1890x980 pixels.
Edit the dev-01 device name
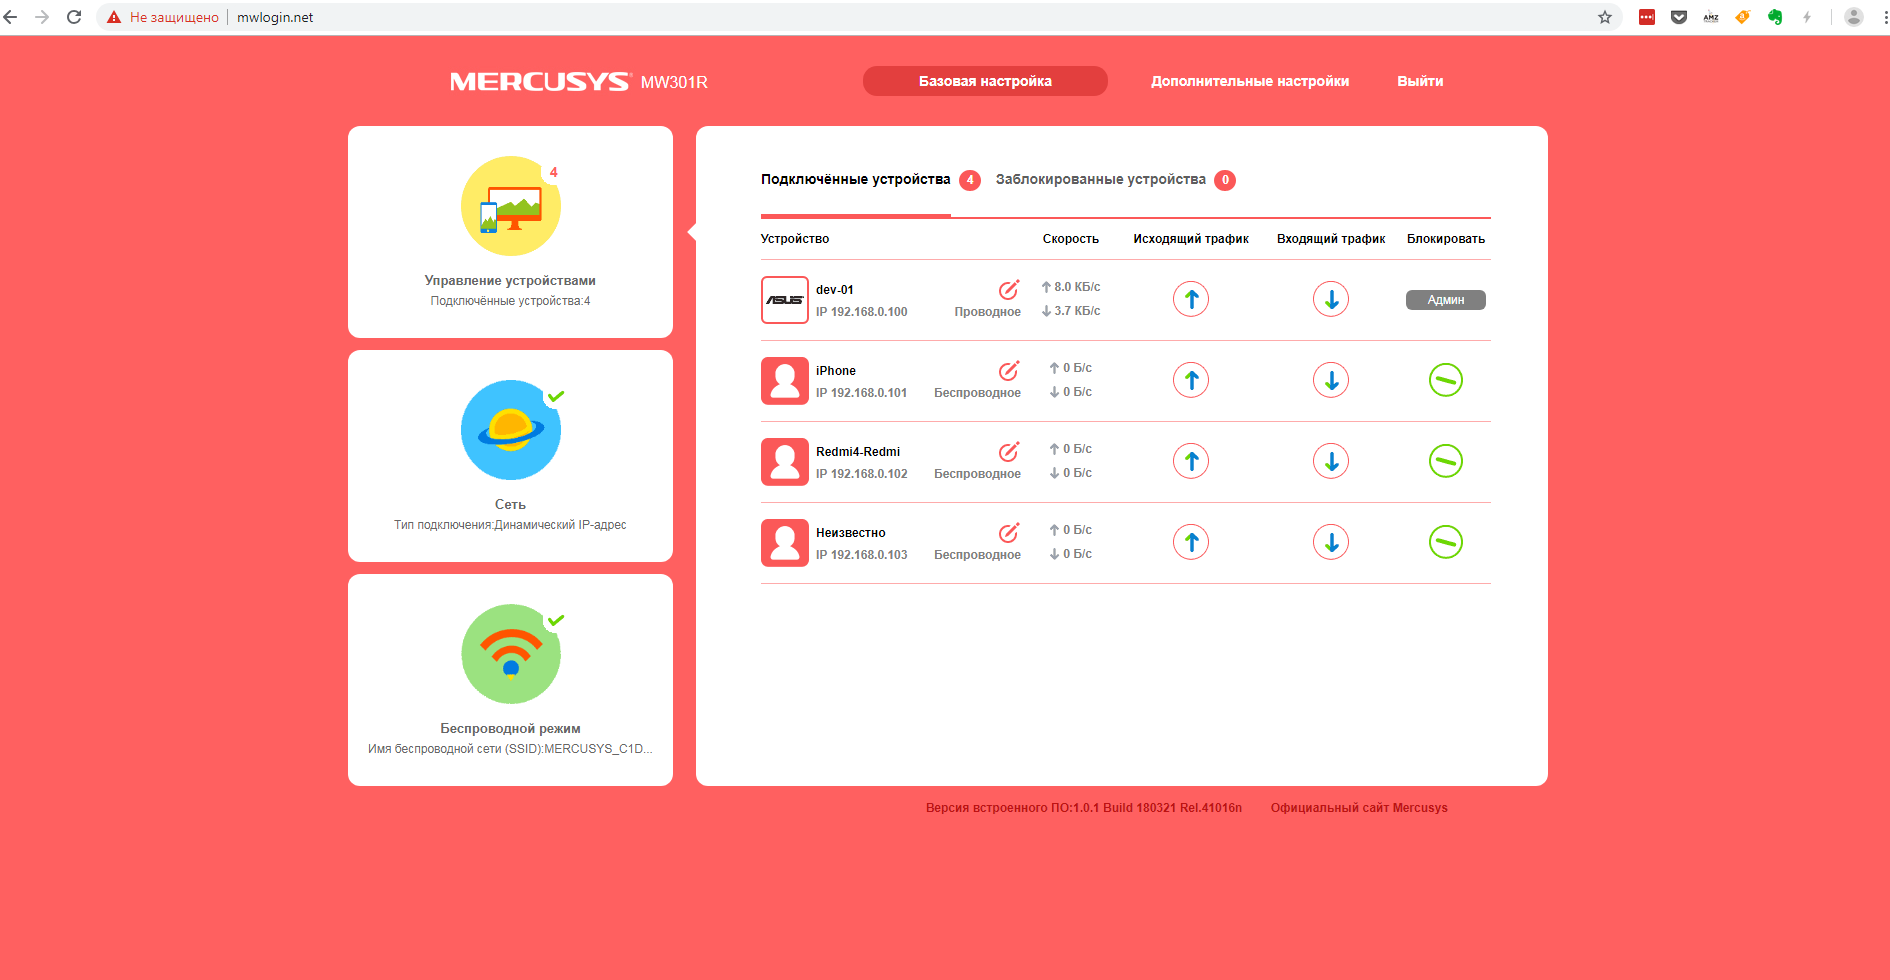pyautogui.click(x=1009, y=290)
